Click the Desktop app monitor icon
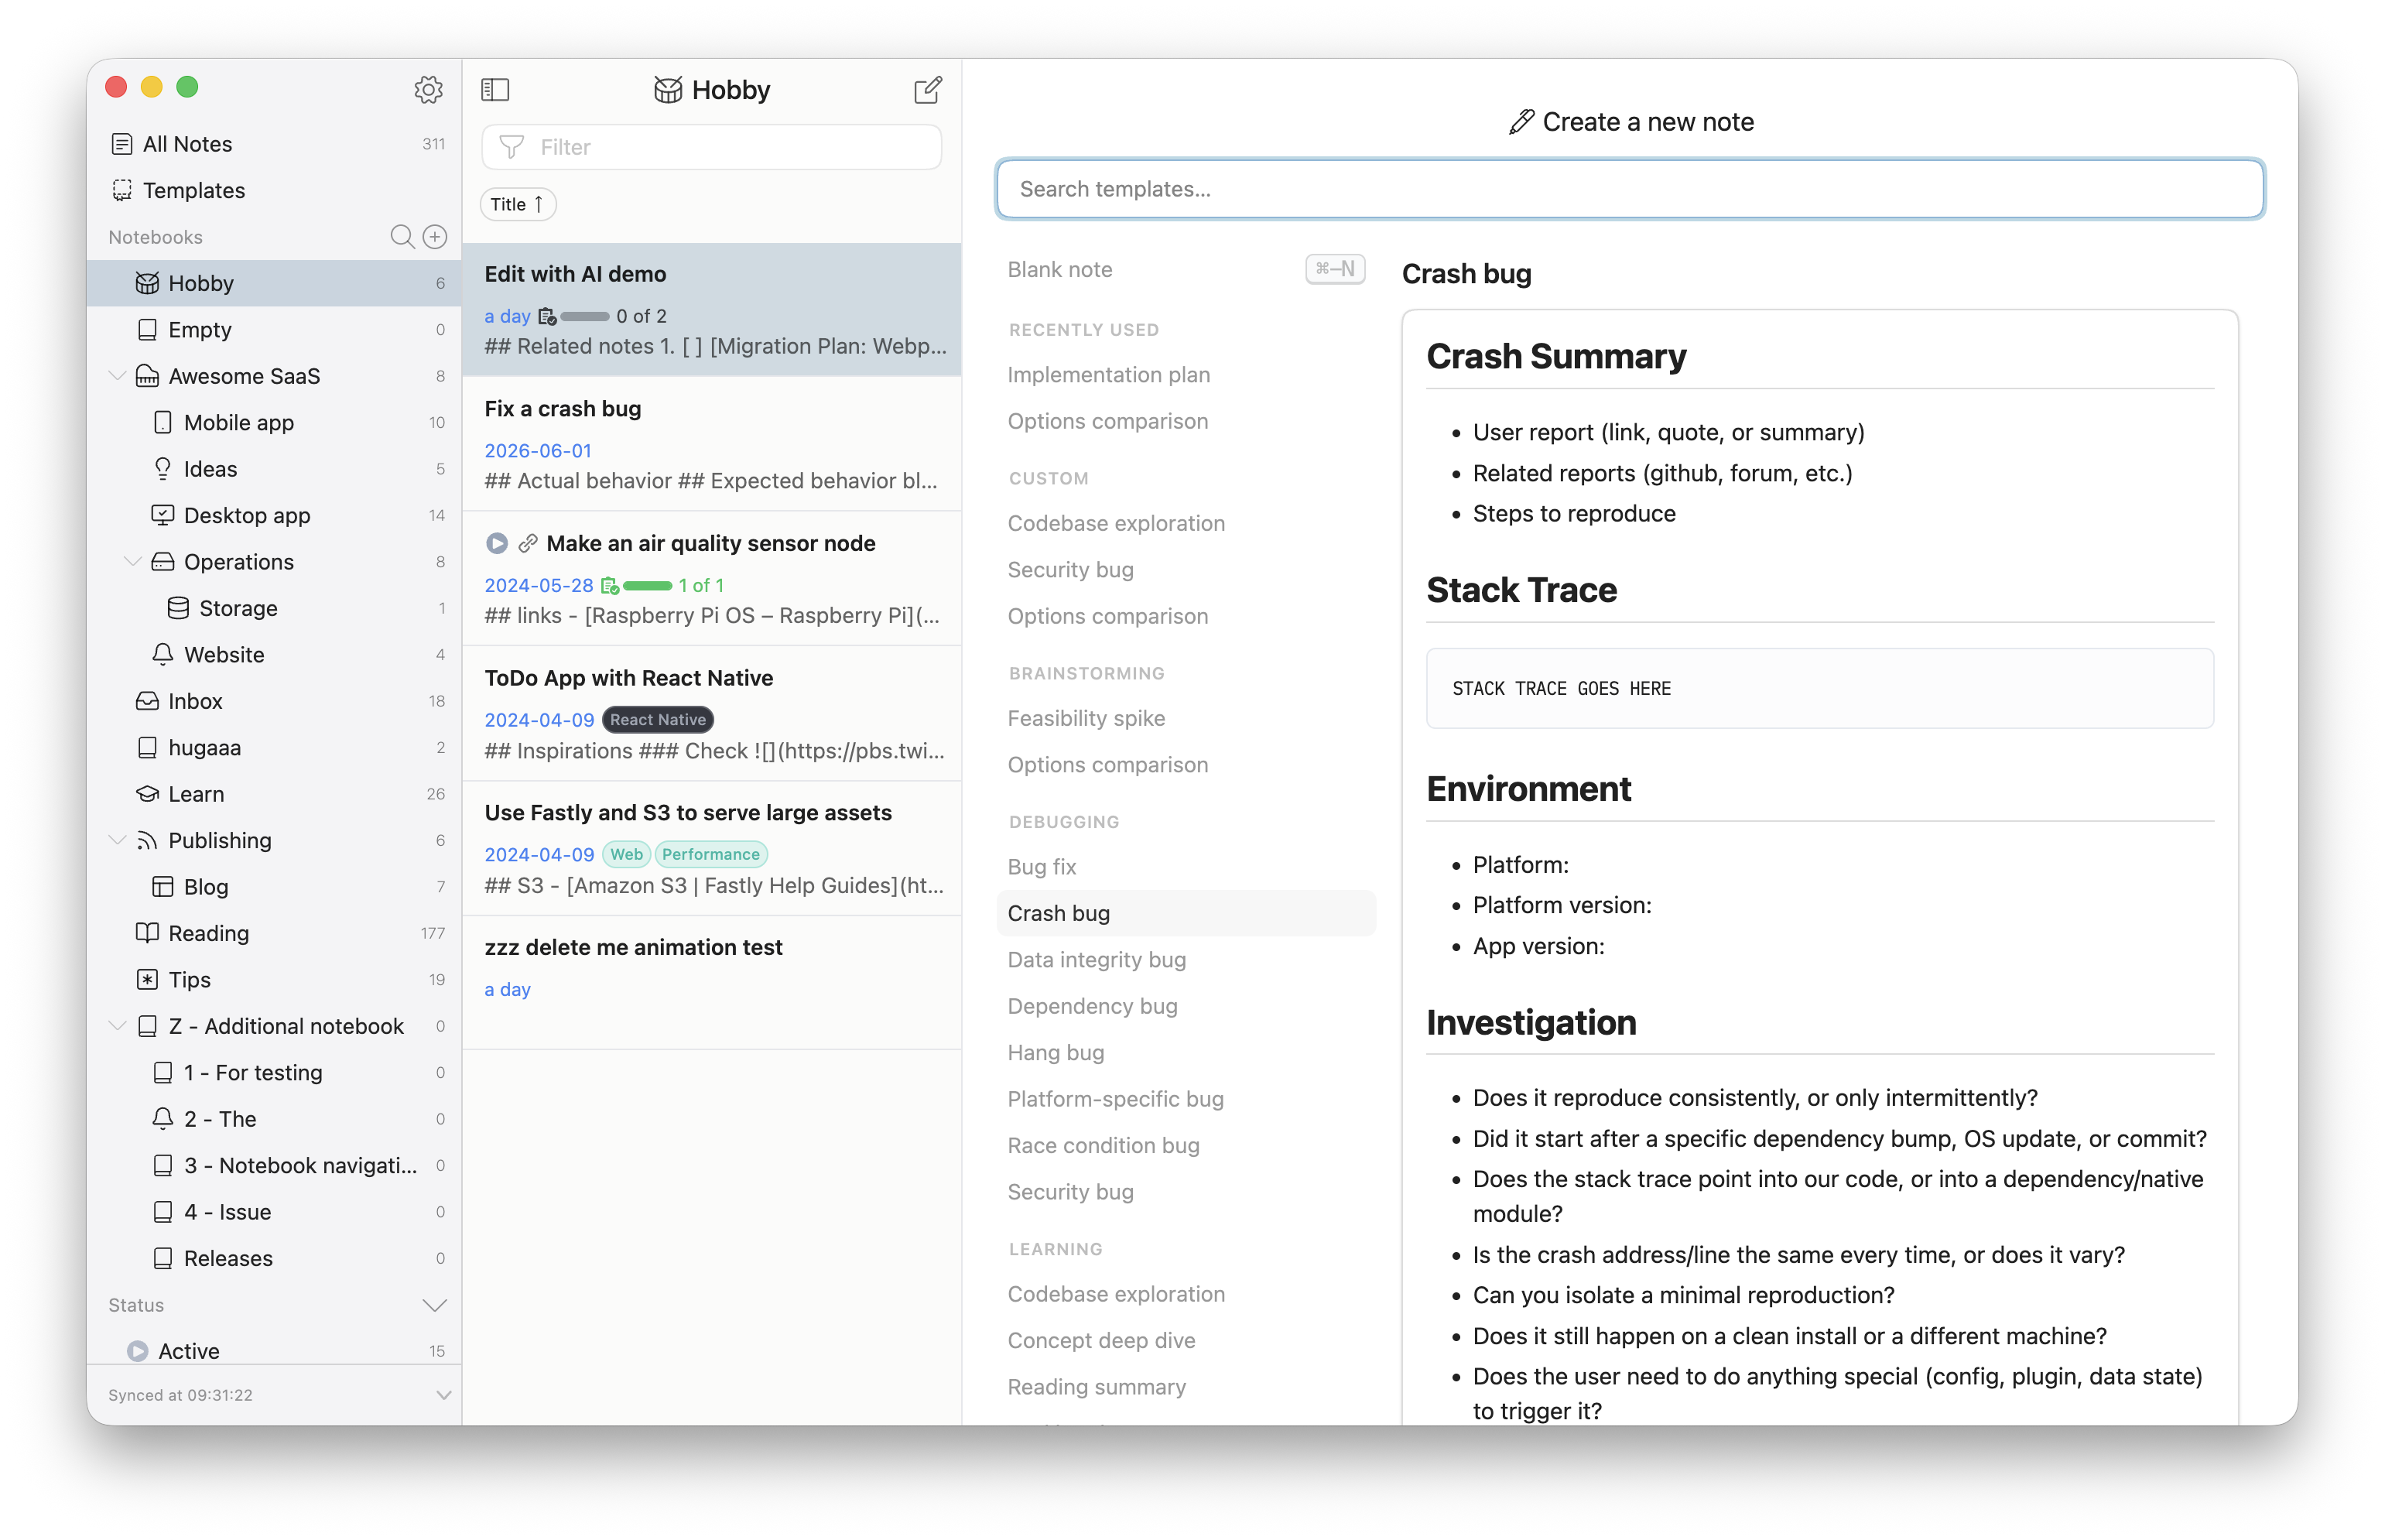Viewport: 2385px width, 1540px height. [162, 515]
